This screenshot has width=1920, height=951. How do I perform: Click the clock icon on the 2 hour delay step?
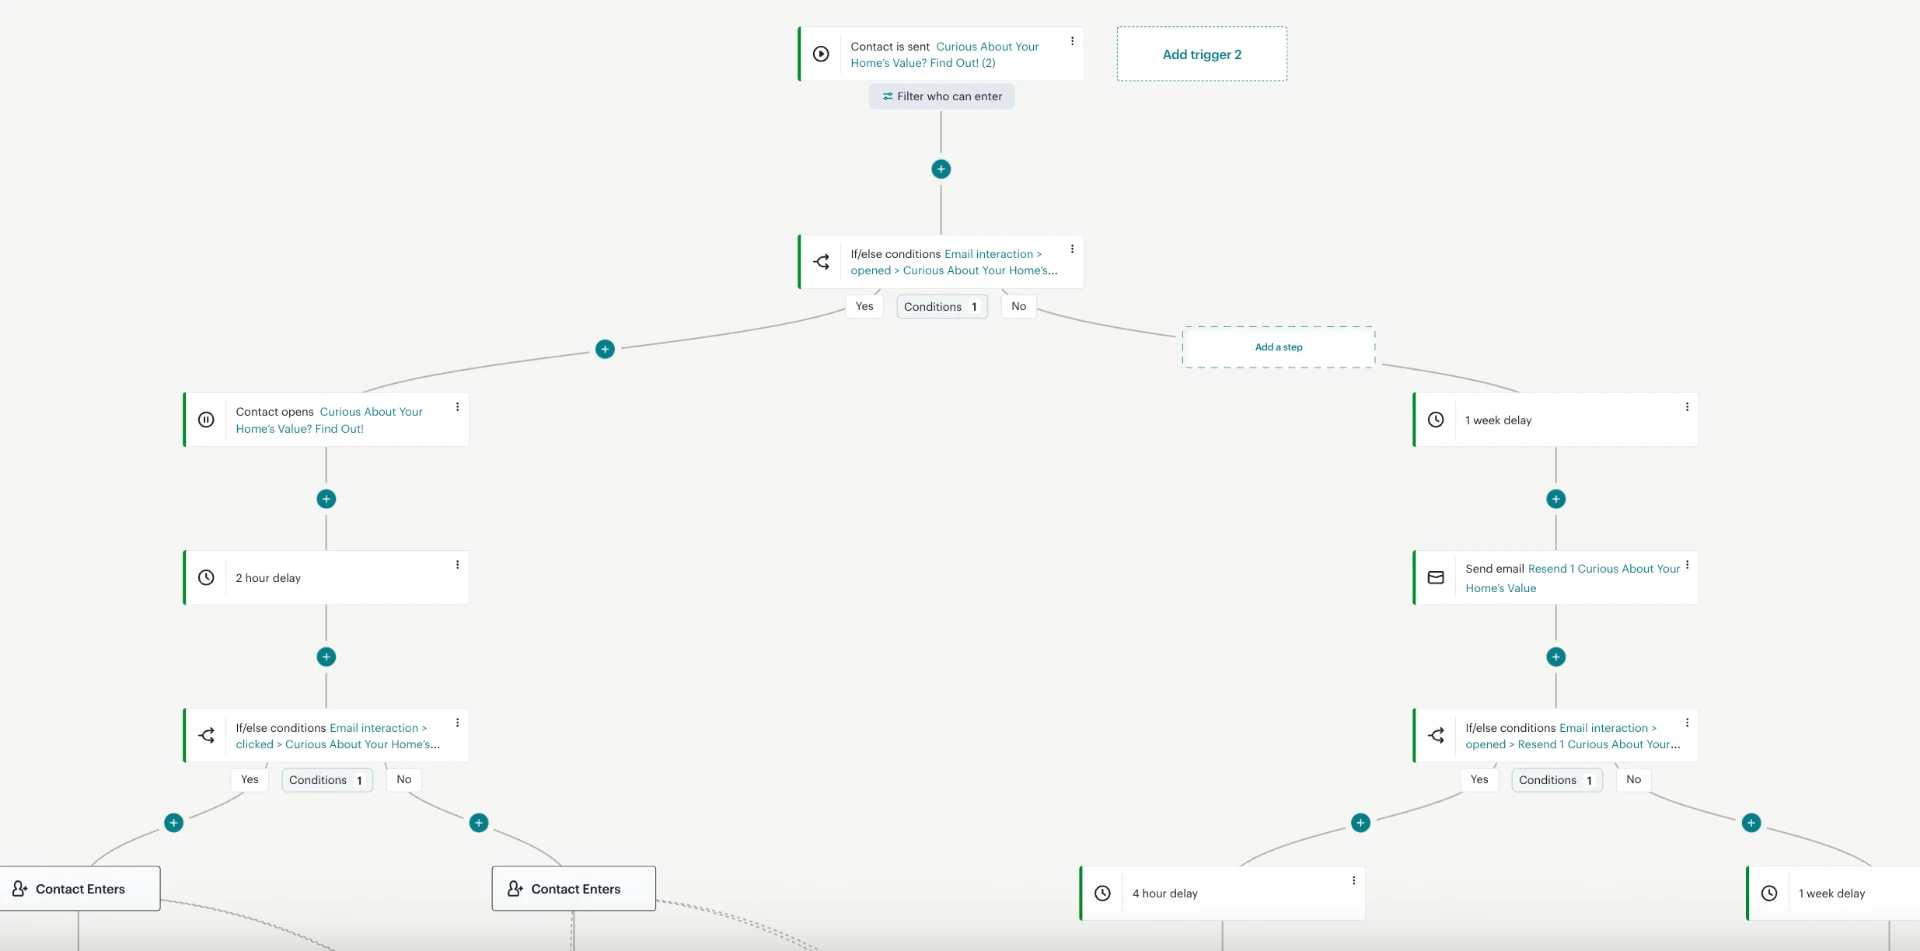(x=206, y=578)
